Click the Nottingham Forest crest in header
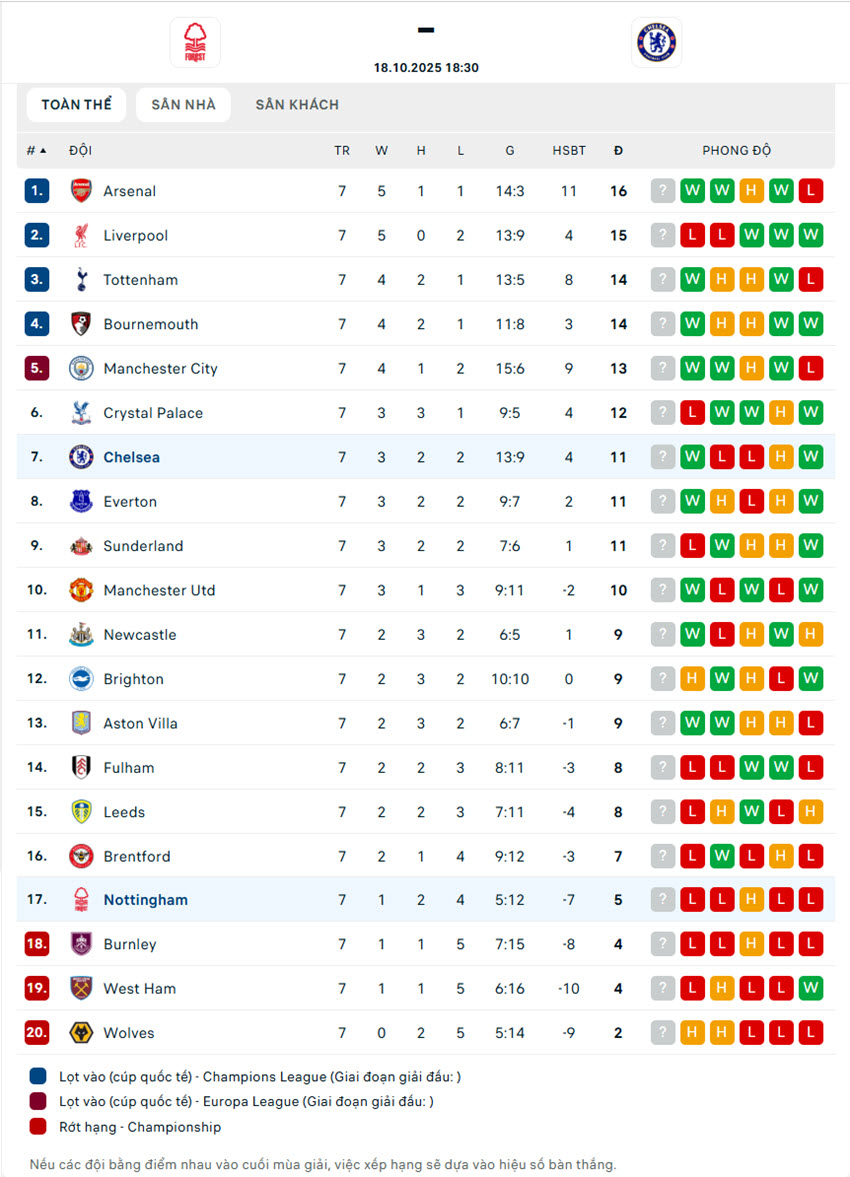 pyautogui.click(x=194, y=43)
